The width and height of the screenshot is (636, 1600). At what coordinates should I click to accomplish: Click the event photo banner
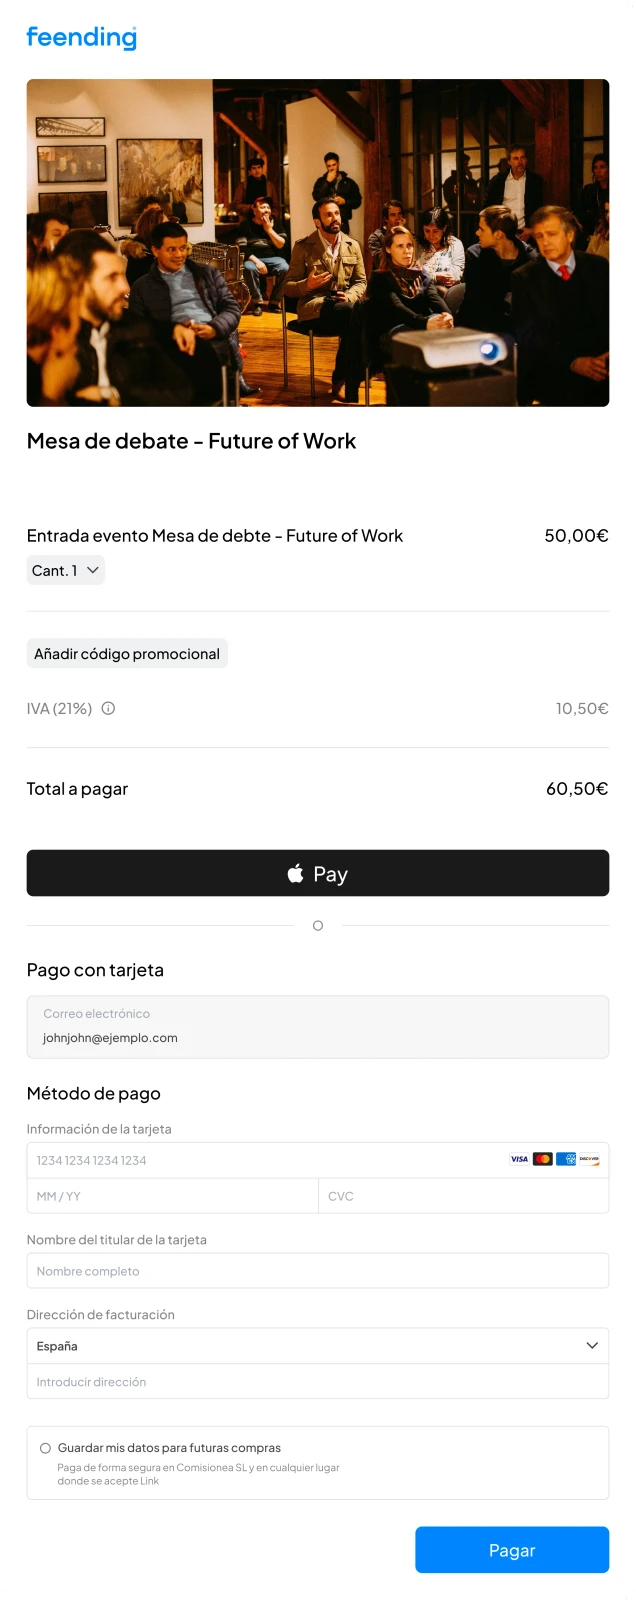tap(318, 243)
